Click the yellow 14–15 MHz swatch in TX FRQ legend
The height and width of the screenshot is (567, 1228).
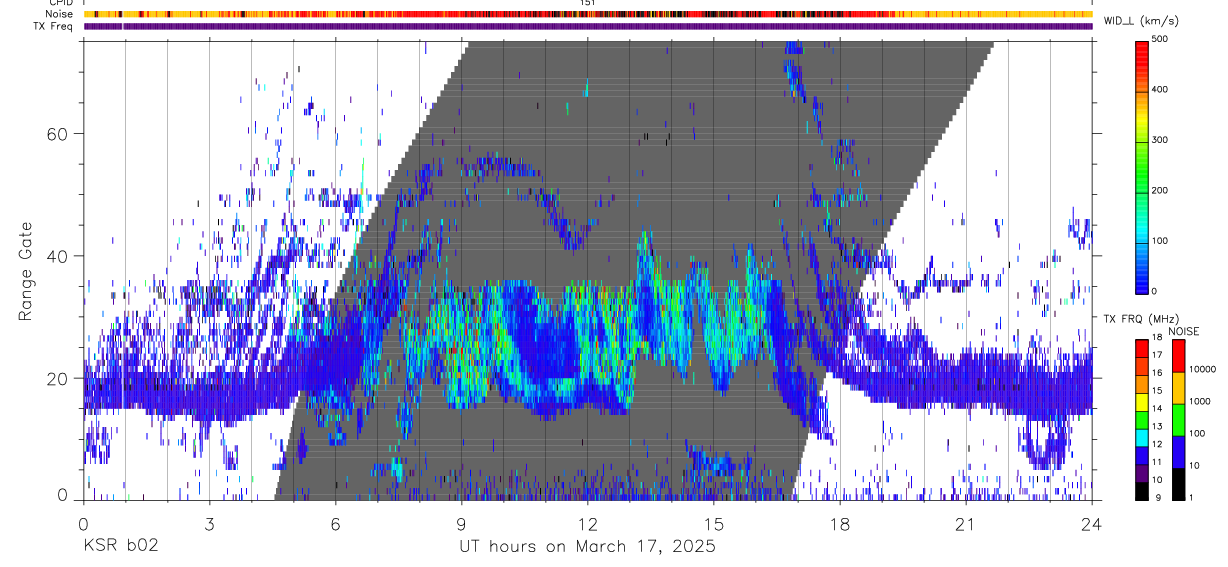point(1143,400)
